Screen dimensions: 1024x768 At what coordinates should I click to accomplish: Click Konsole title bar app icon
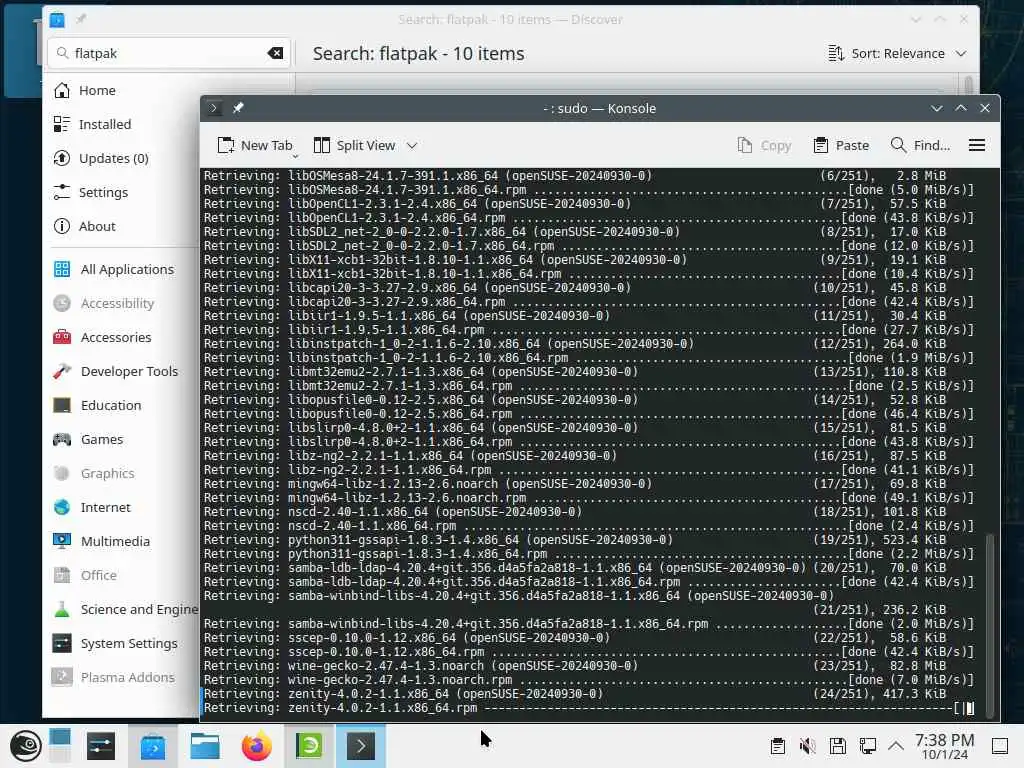pos(214,108)
